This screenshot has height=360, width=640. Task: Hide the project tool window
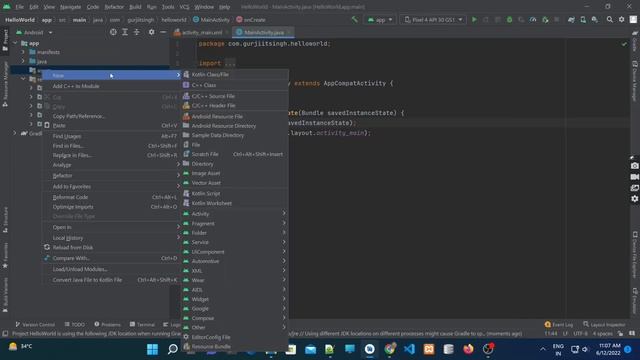click(163, 32)
